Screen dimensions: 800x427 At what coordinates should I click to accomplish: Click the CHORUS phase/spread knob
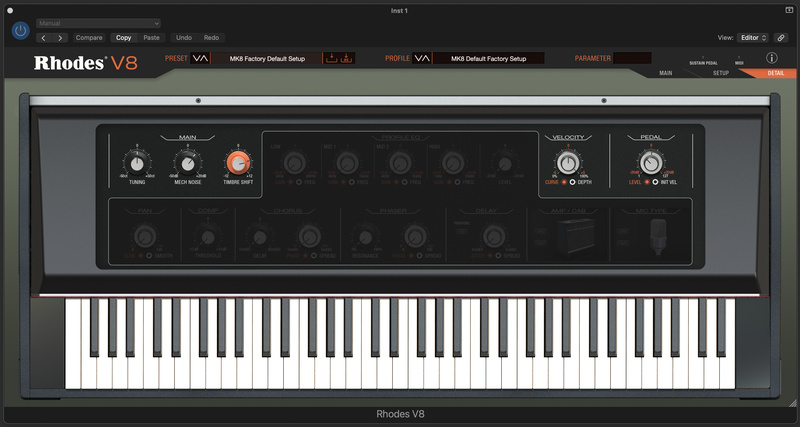click(x=309, y=237)
